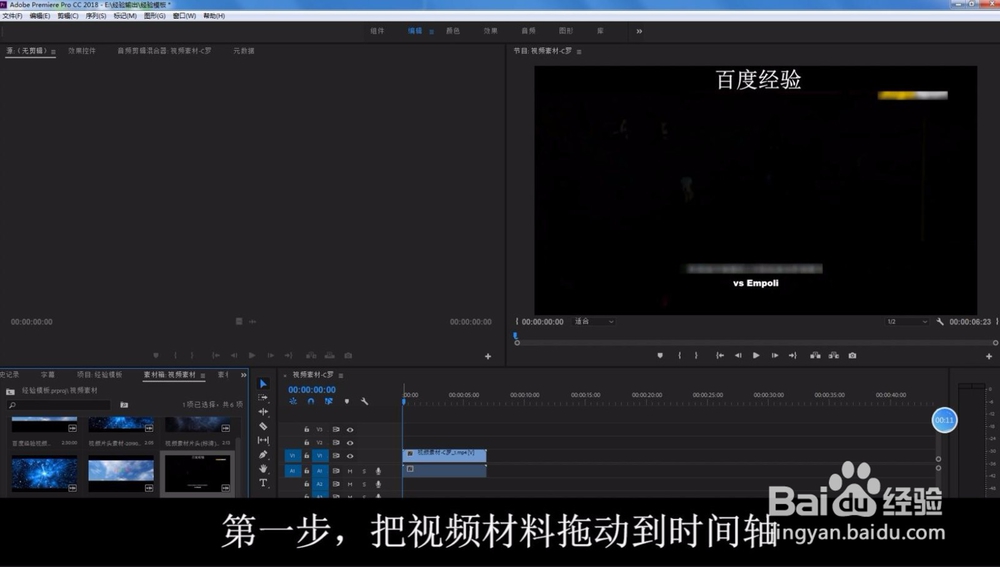Toggle lock on track V3
This screenshot has width=1000, height=567.
307,430
